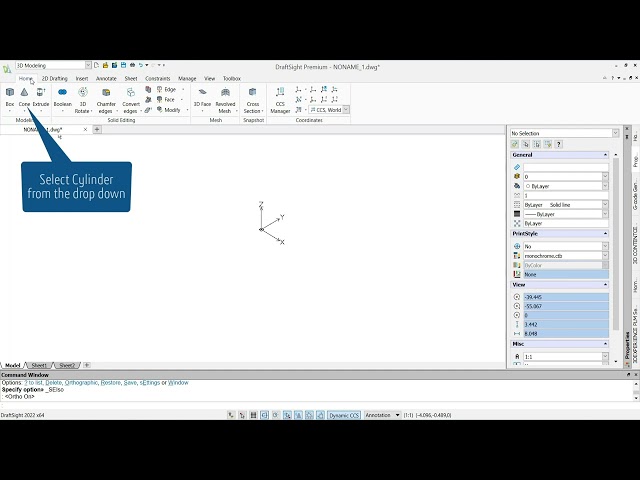Open the No Selection dropdown in Properties

[x=616, y=133]
